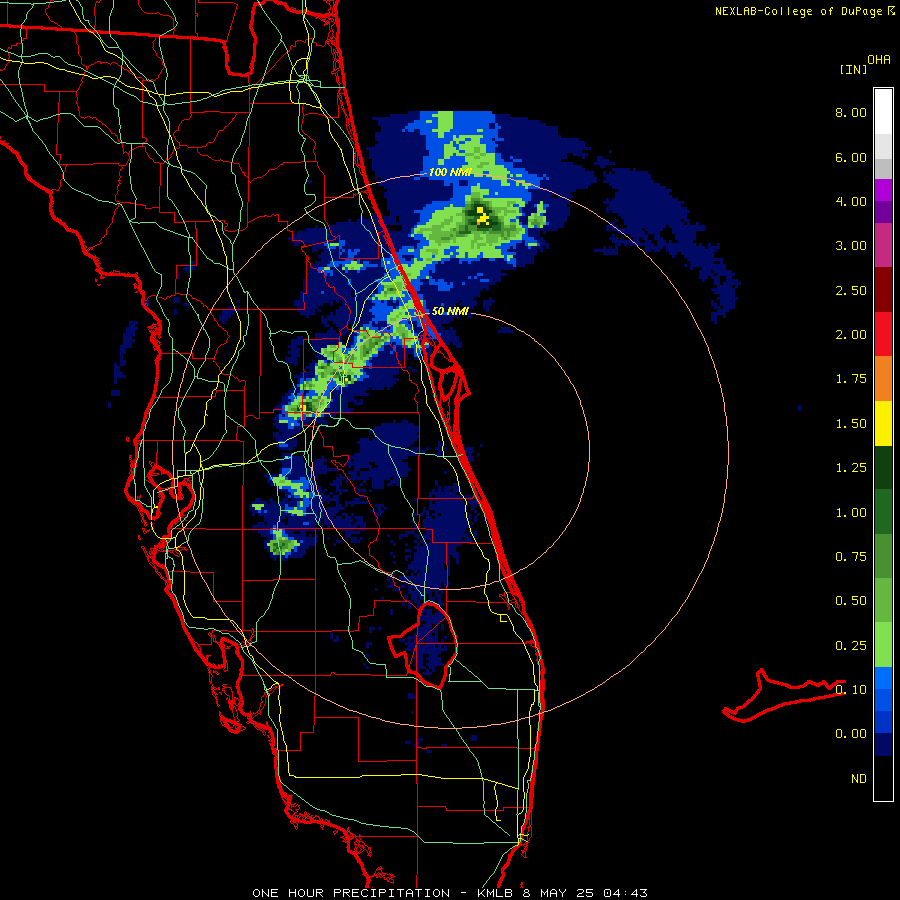Select the black ND color band

click(x=883, y=778)
